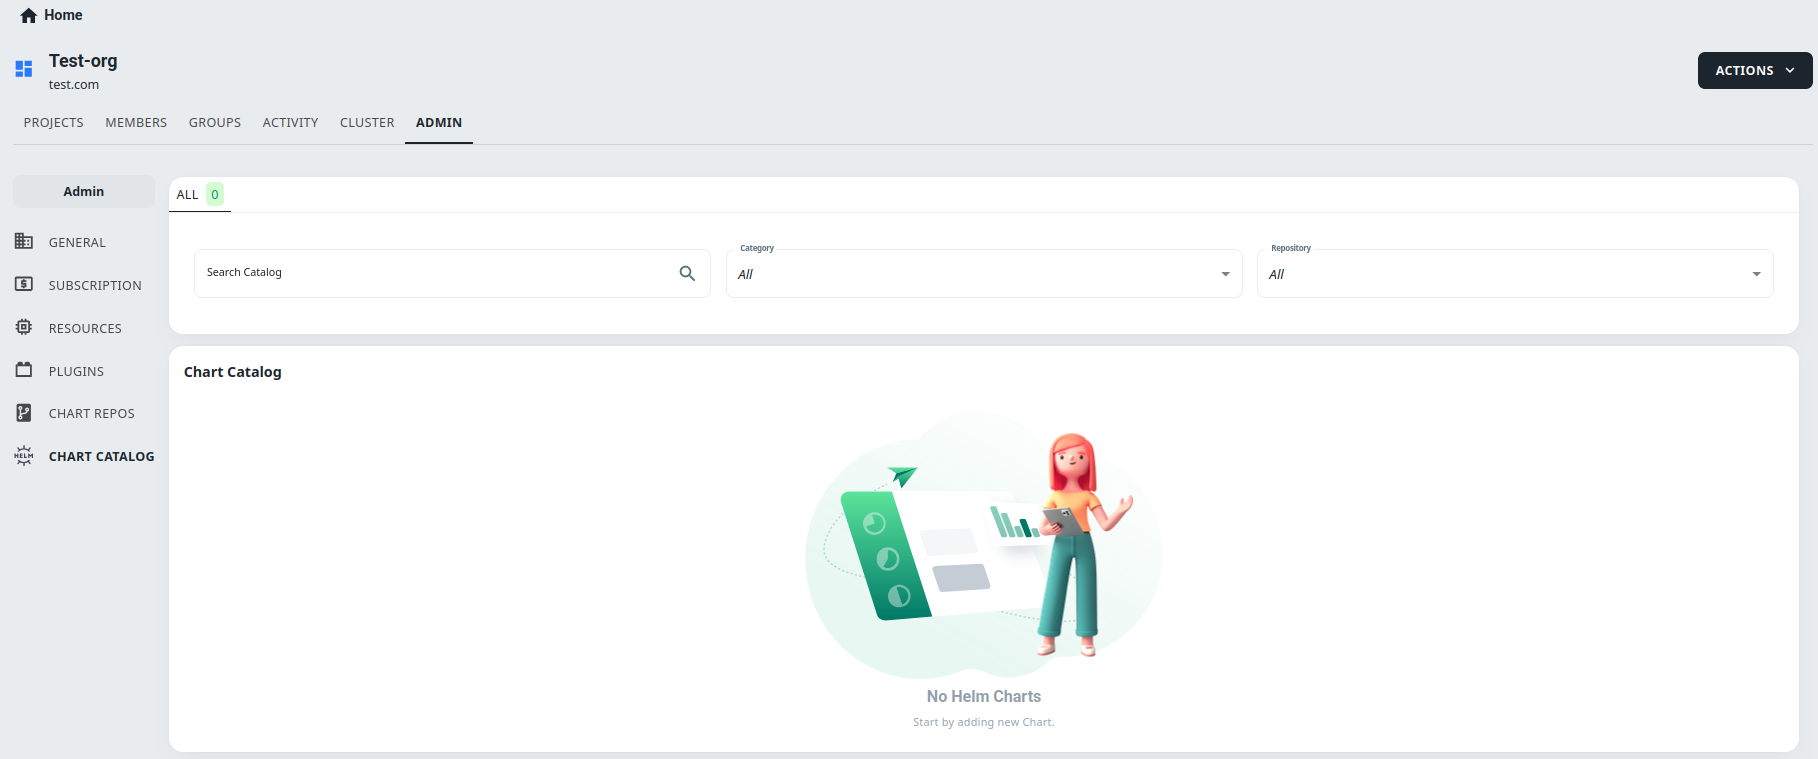The height and width of the screenshot is (759, 1818).
Task: Switch to the Groups tab
Action: point(215,122)
